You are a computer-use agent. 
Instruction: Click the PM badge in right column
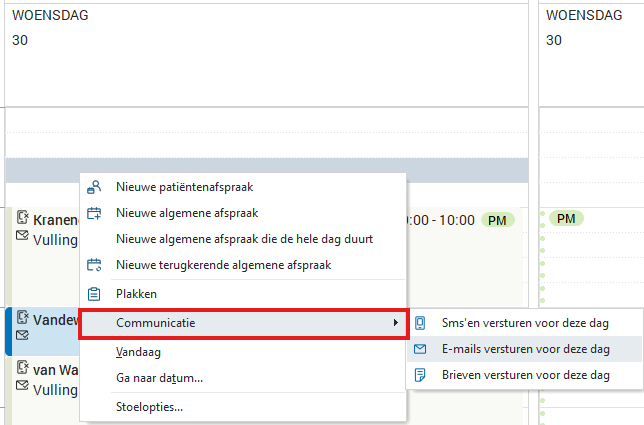click(566, 218)
